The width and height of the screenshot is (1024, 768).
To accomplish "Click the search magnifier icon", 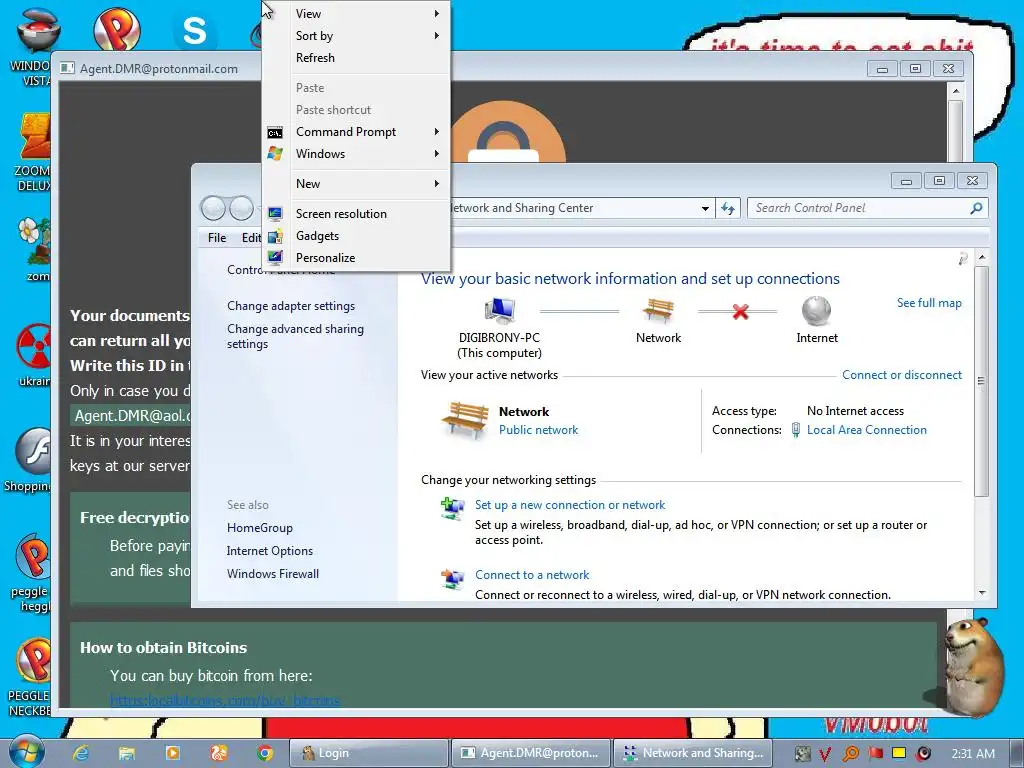I will coord(976,208).
